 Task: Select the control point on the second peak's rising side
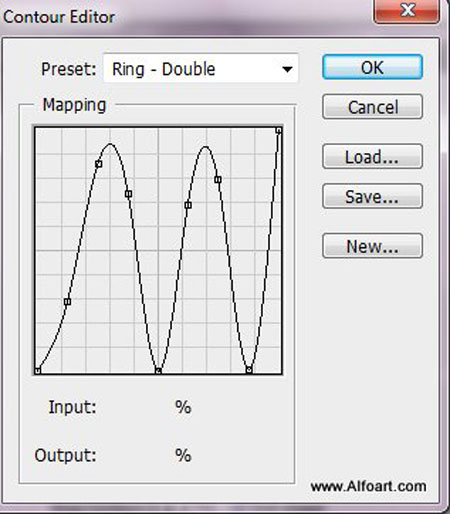pyautogui.click(x=188, y=205)
